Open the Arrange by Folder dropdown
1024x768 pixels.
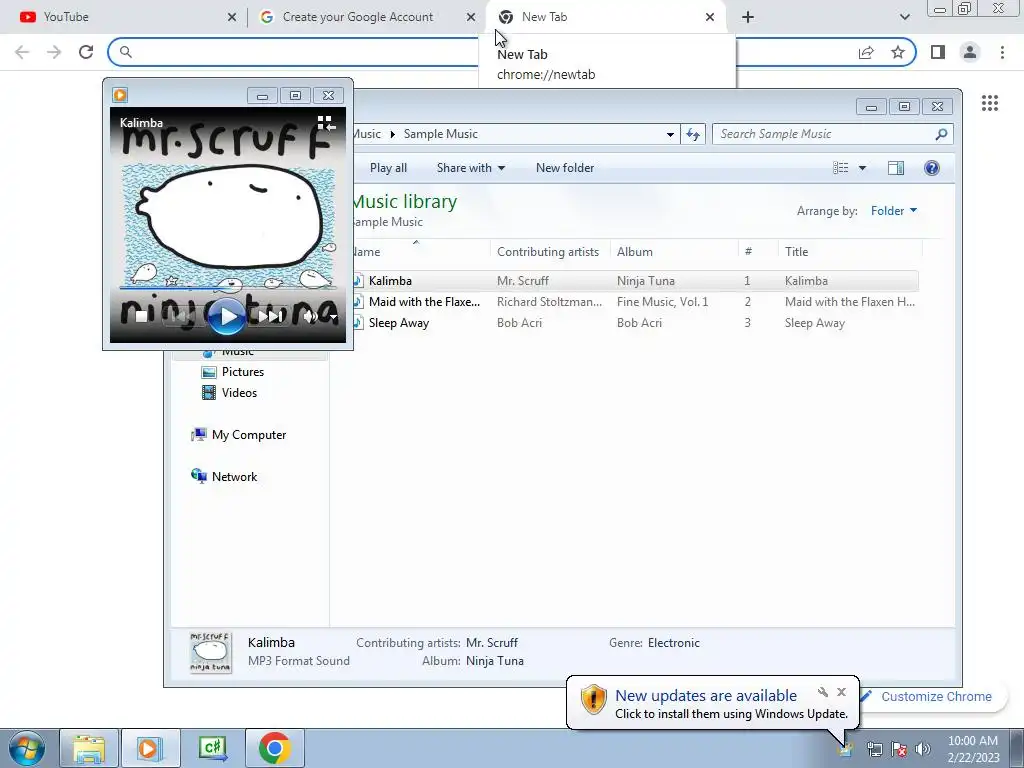coord(894,211)
